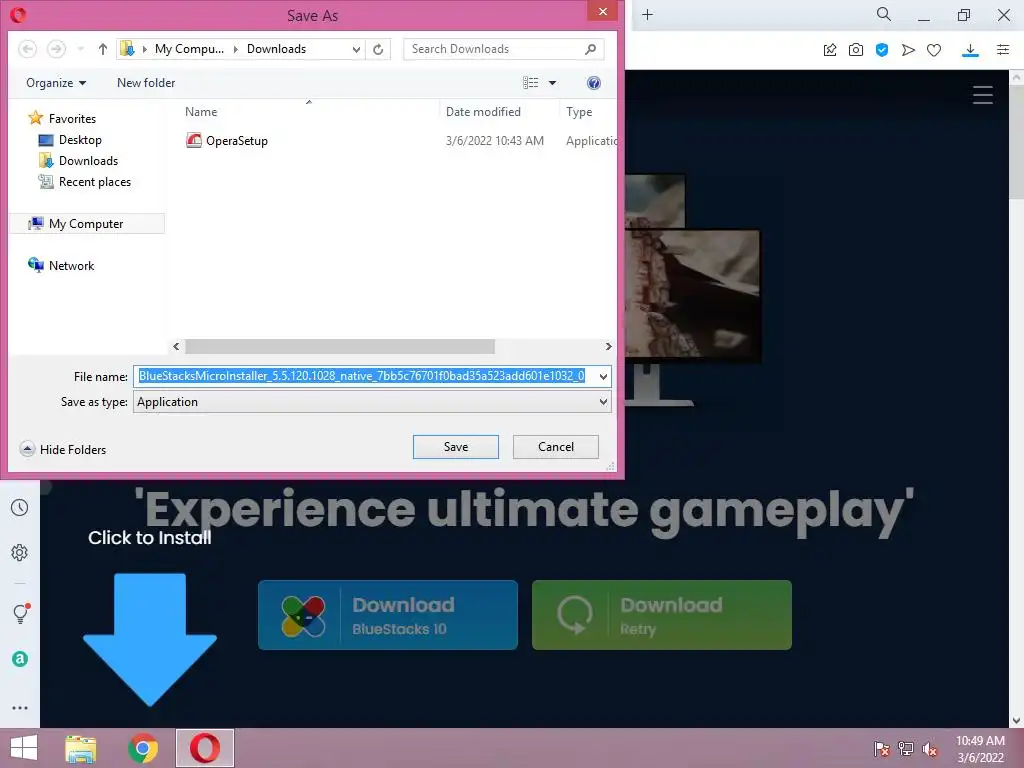Open the address bar path dropdown
This screenshot has height=768, width=1024.
(356, 49)
